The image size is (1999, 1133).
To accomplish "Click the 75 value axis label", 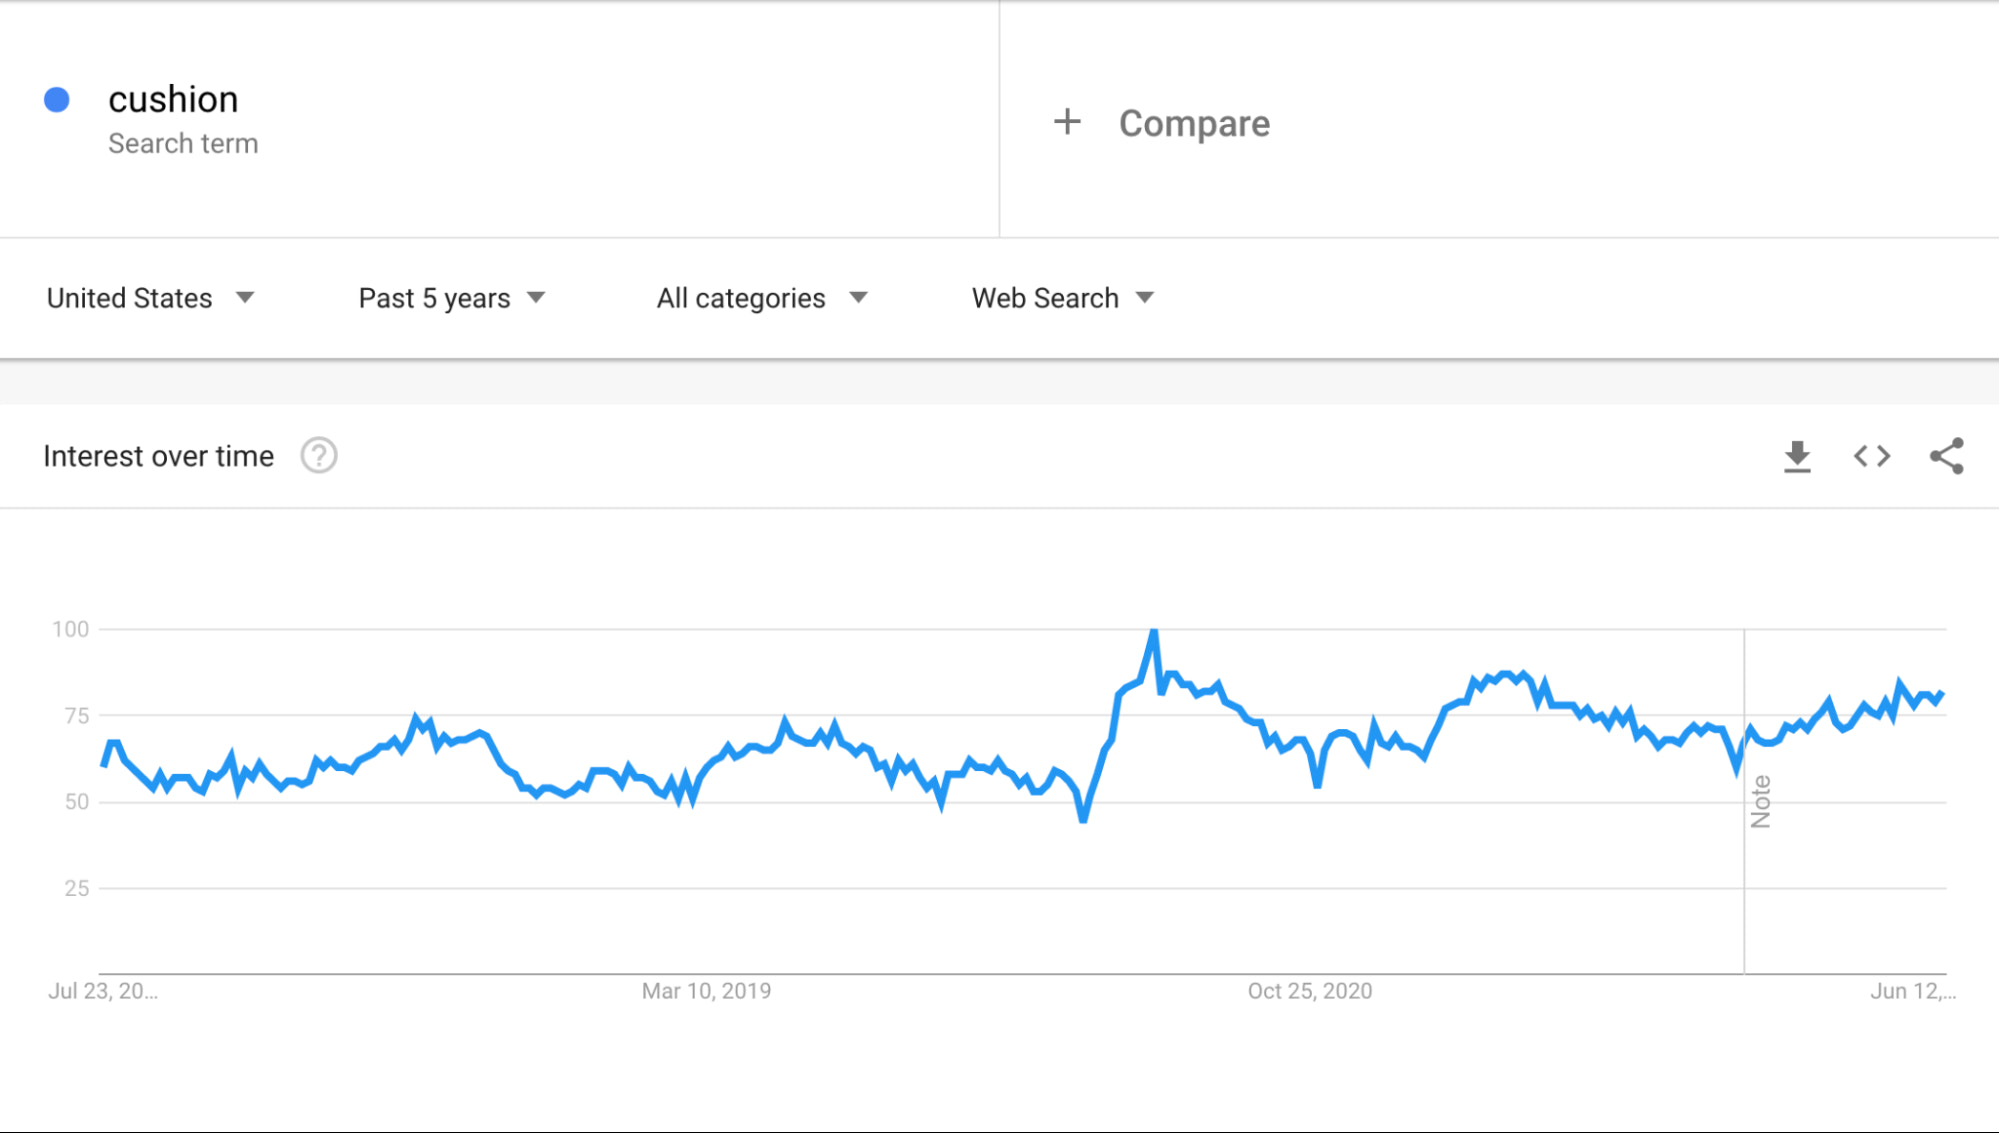I will point(76,715).
